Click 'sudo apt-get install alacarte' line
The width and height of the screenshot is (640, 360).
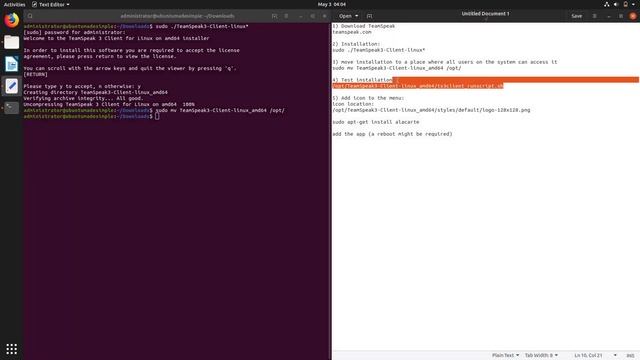[376, 122]
